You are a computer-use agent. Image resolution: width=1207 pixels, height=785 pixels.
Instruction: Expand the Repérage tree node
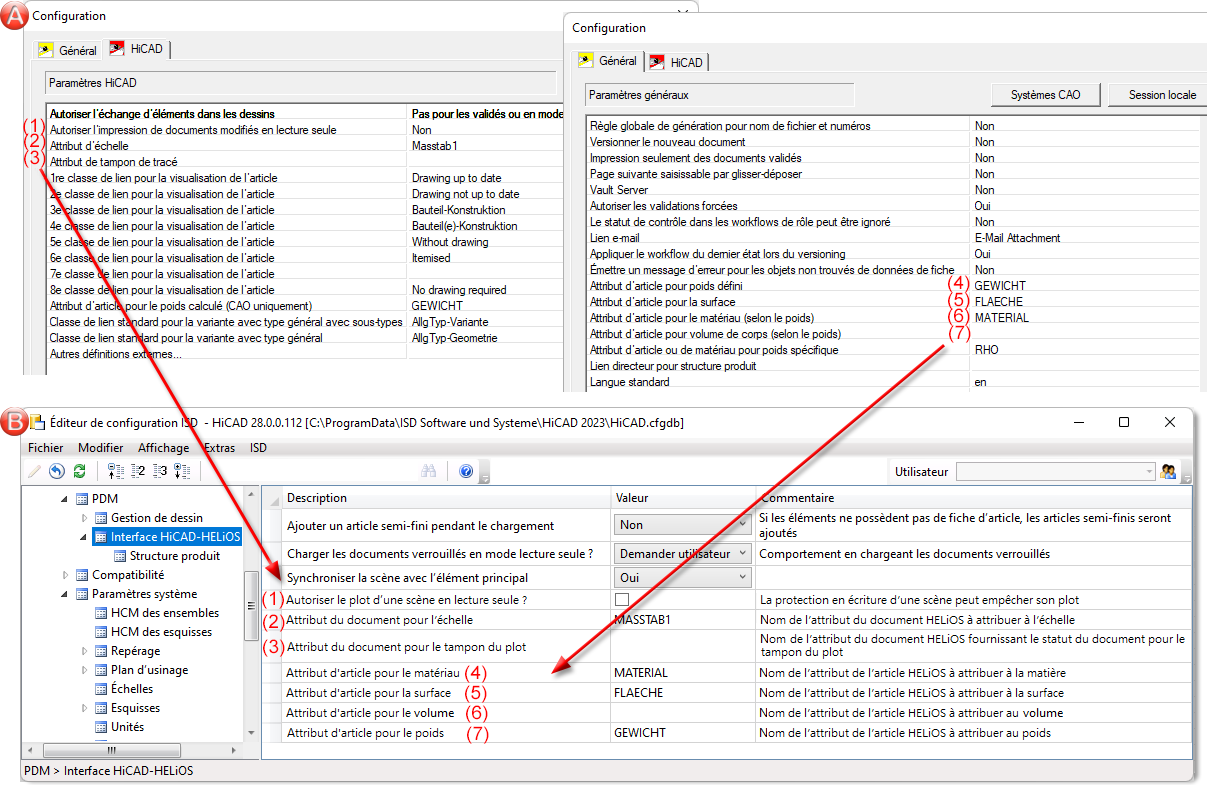tap(85, 651)
